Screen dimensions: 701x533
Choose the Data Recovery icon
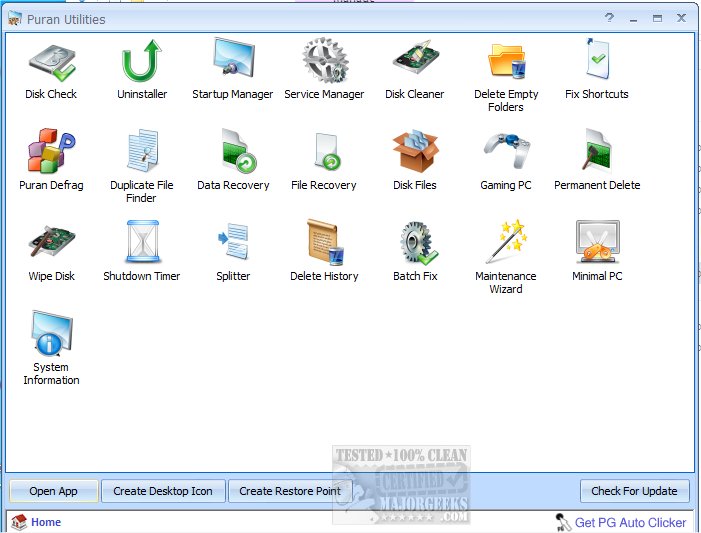[x=233, y=153]
